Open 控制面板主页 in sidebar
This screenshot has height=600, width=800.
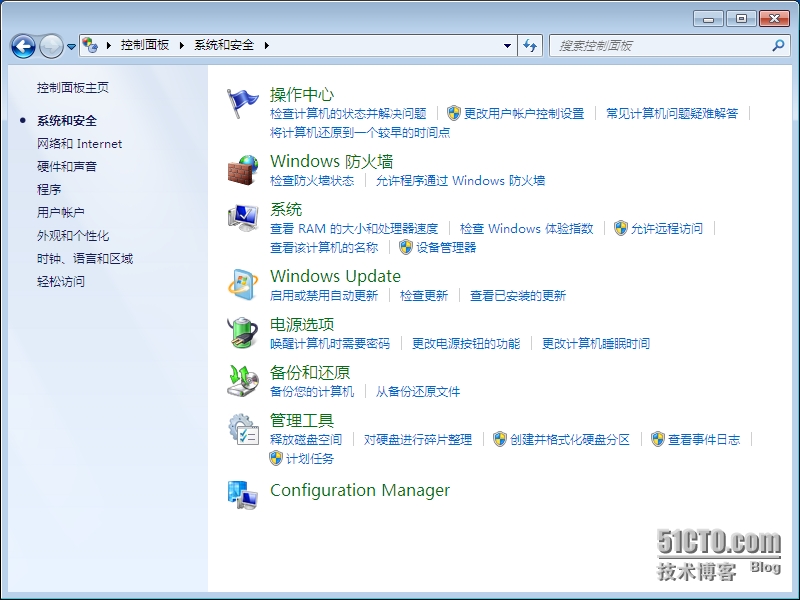tap(72, 88)
